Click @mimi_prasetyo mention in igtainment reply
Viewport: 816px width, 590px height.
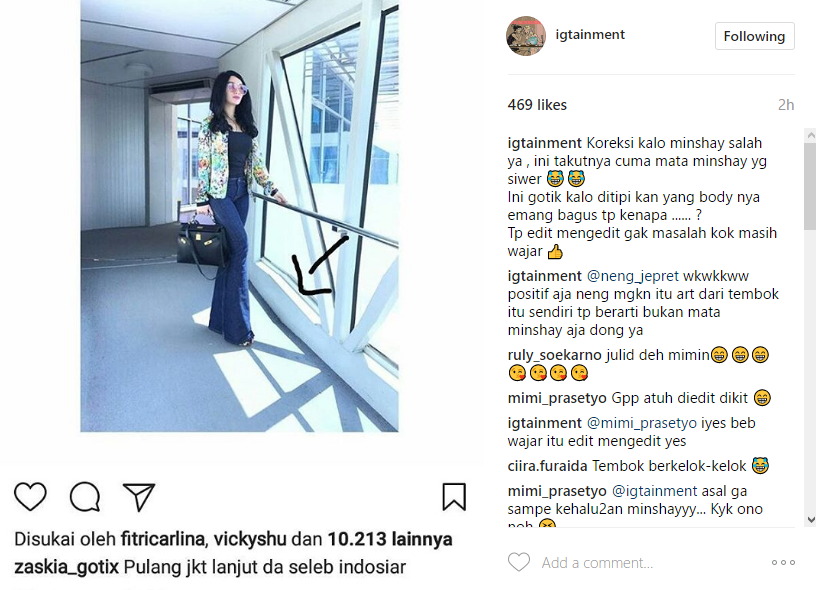(642, 423)
